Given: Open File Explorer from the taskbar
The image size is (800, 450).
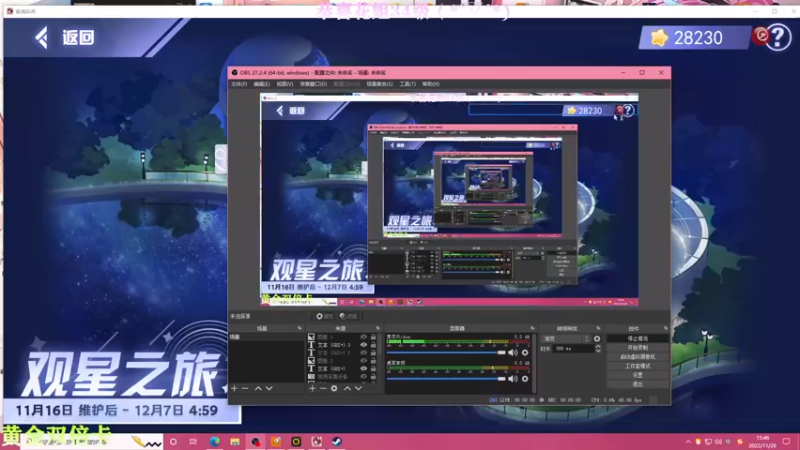Looking at the screenshot, I should 235,442.
